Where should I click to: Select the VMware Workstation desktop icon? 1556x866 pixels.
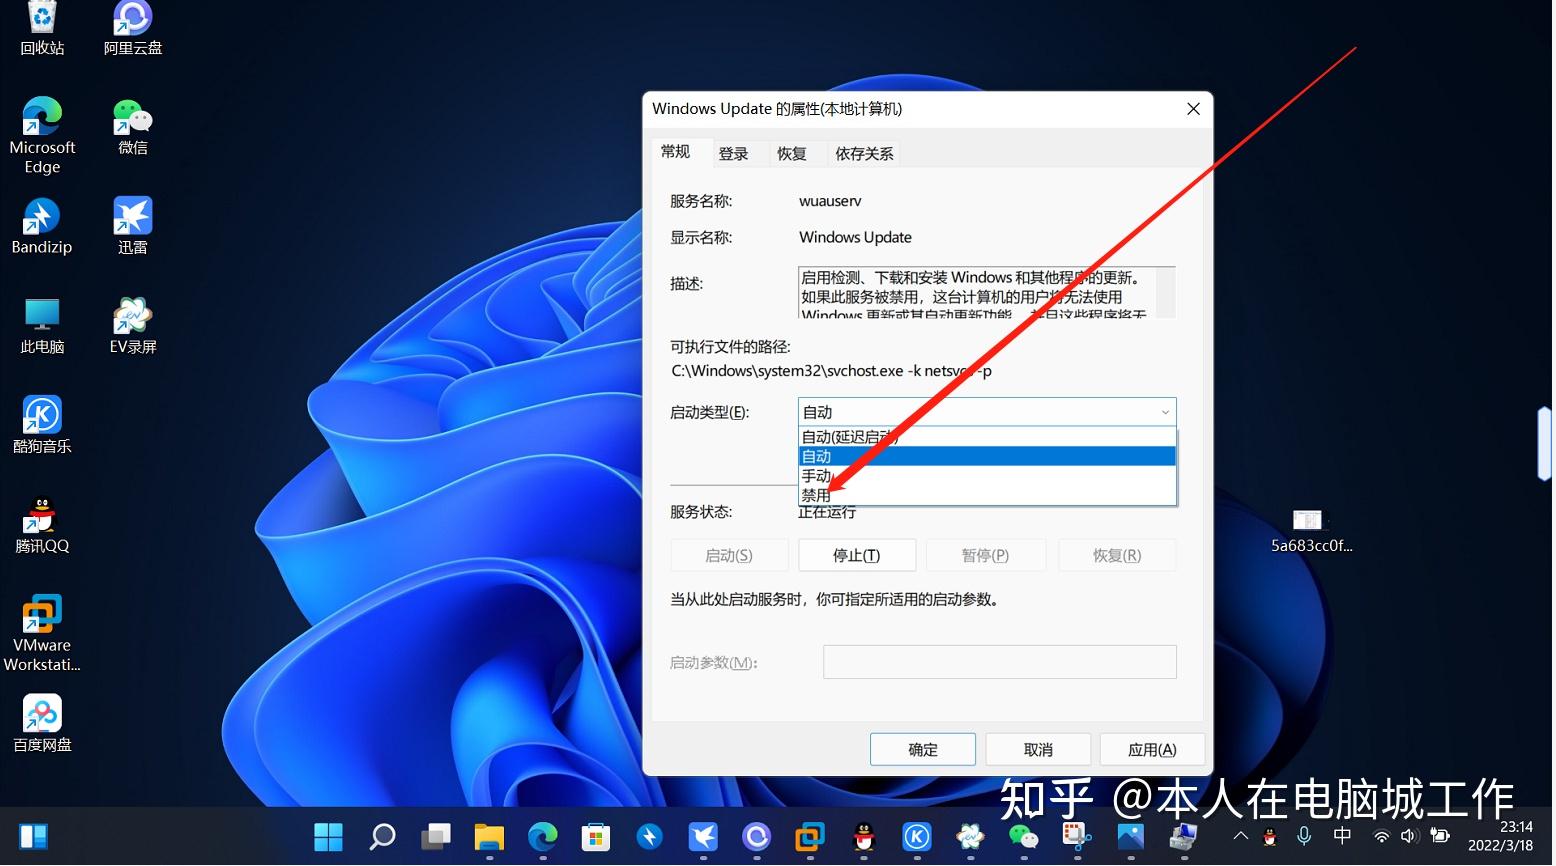(x=42, y=633)
